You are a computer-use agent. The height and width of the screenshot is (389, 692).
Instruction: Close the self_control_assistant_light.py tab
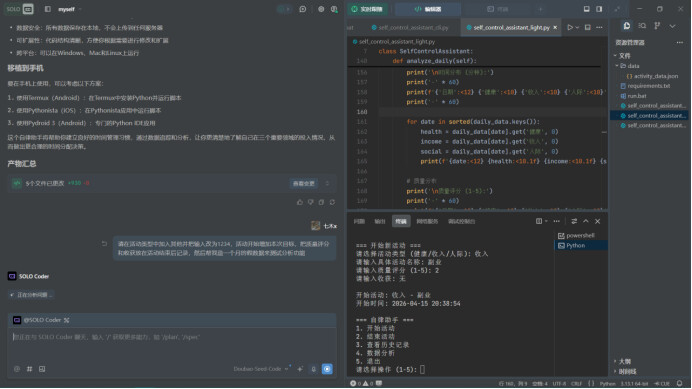click(555, 27)
